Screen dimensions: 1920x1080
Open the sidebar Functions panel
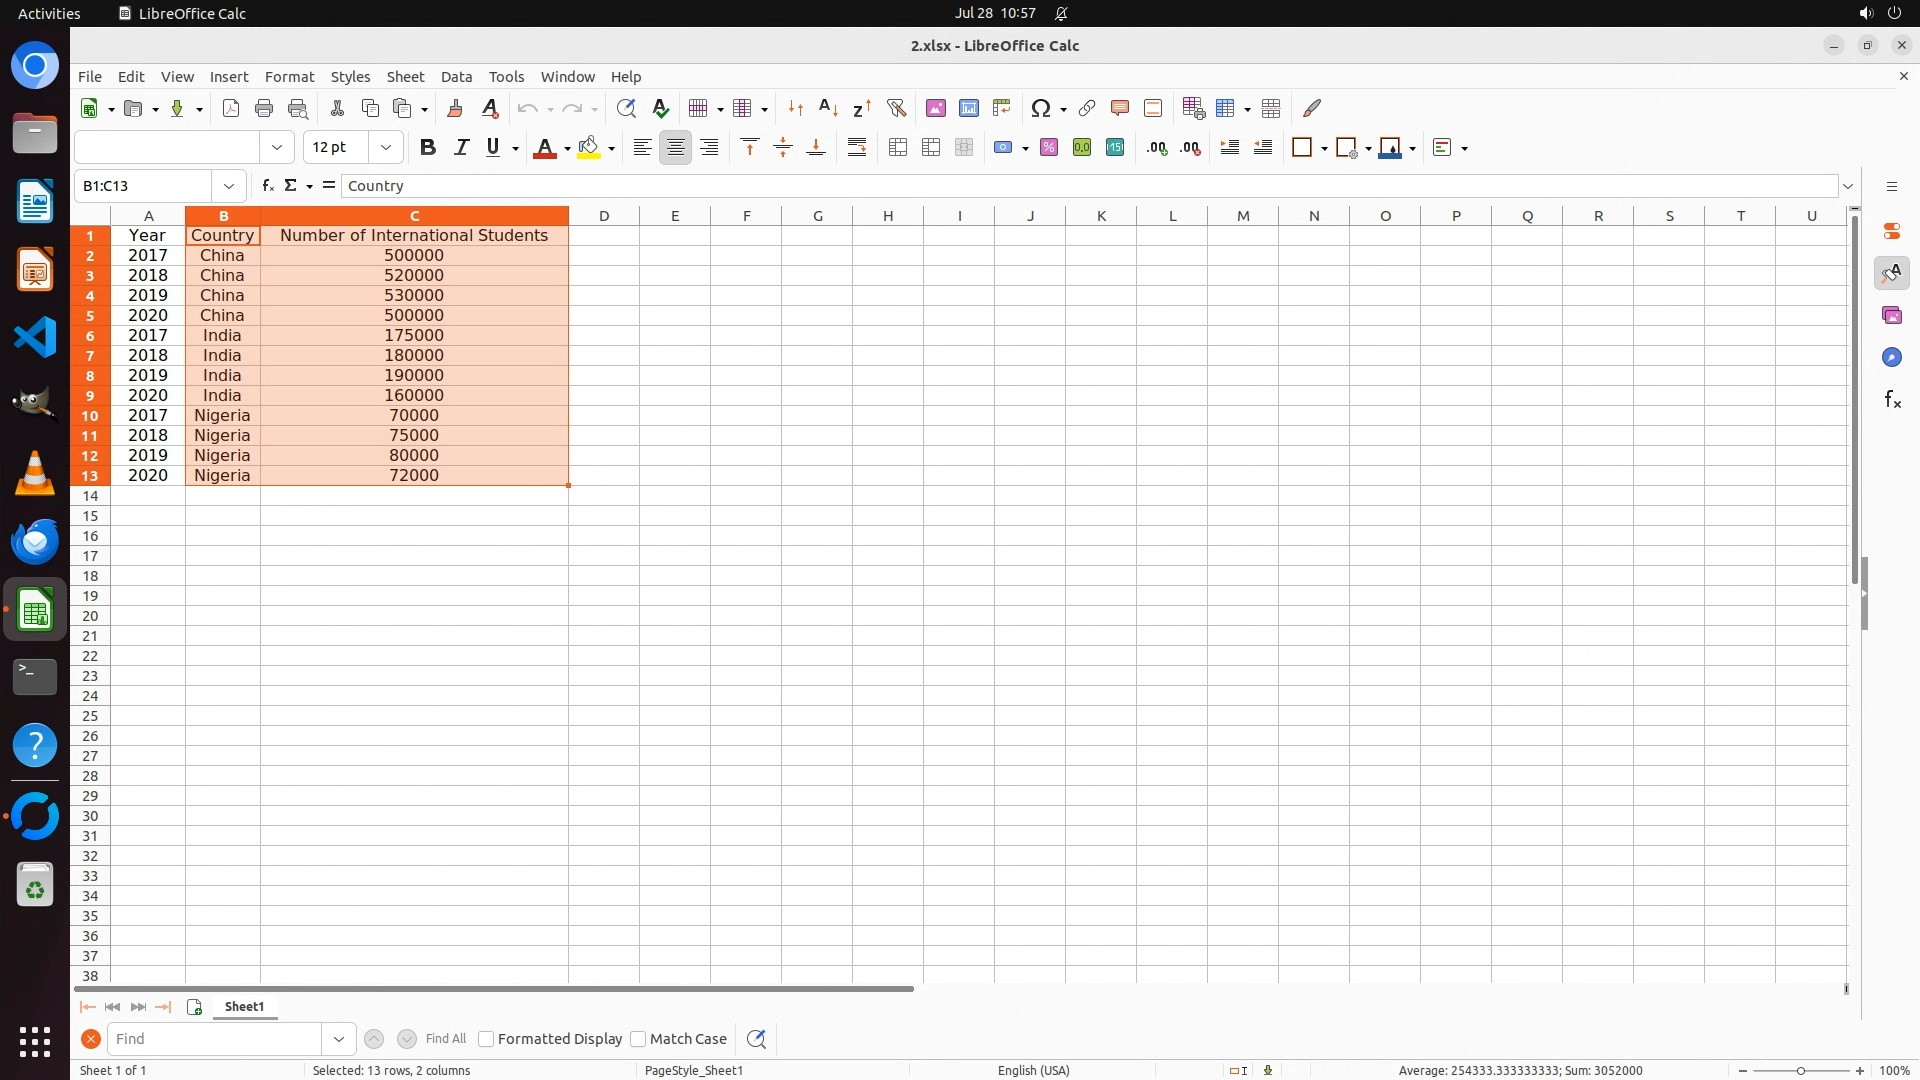[1891, 400]
